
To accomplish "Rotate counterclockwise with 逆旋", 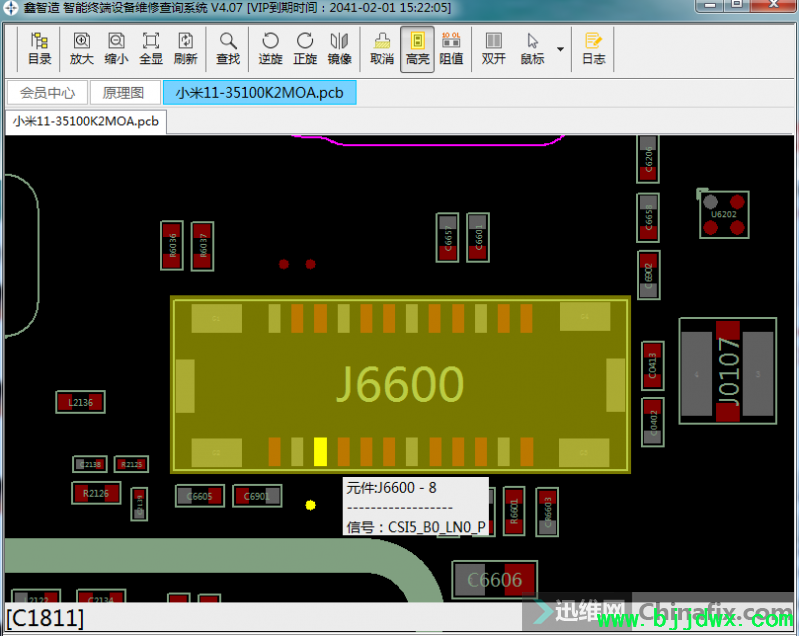I will 270,49.
